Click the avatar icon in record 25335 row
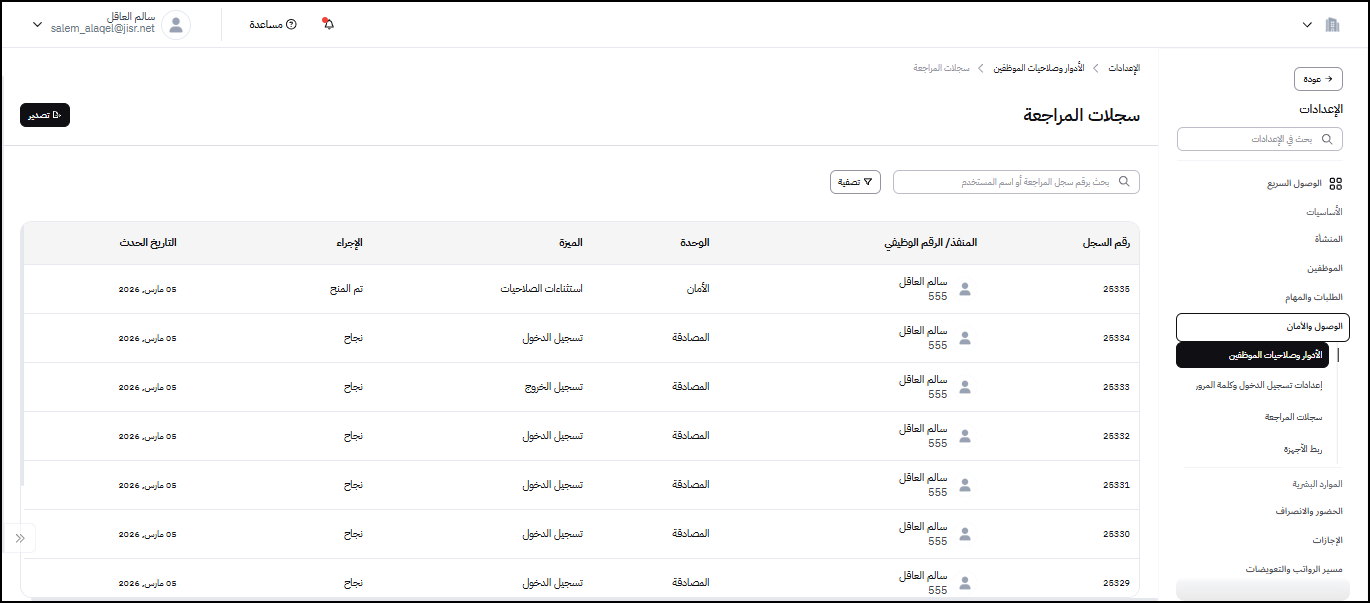The image size is (1370, 603). (964, 289)
